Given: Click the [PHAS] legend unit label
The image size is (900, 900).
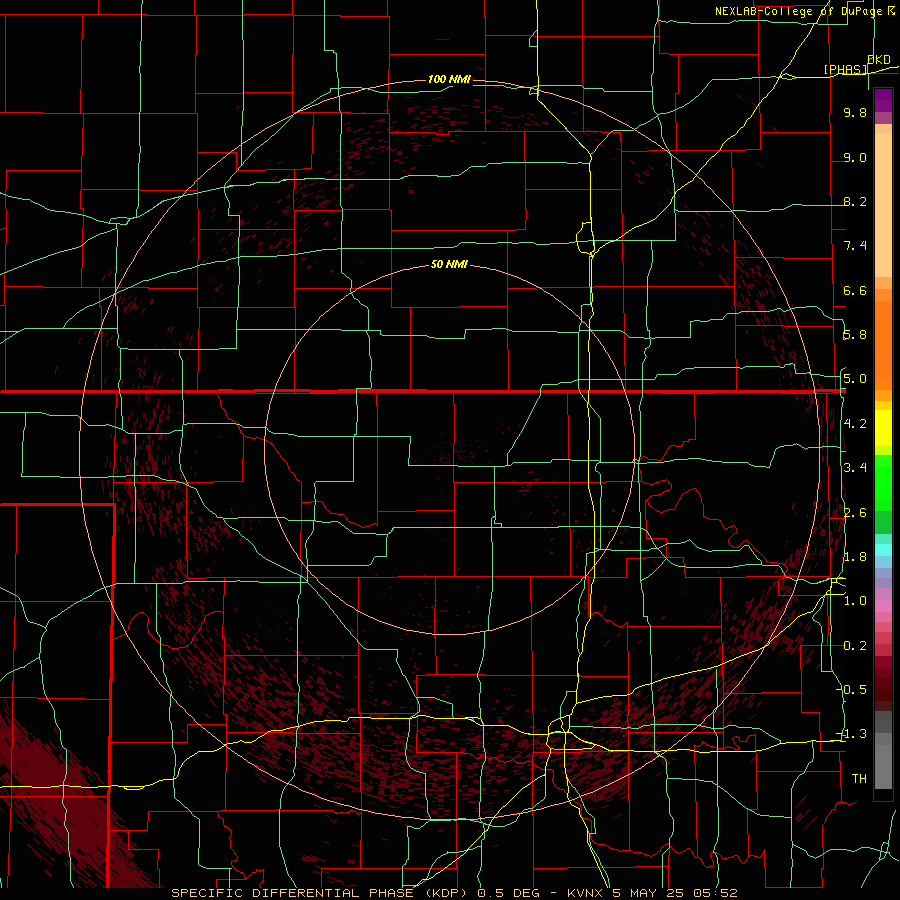Looking at the screenshot, I should point(845,69).
